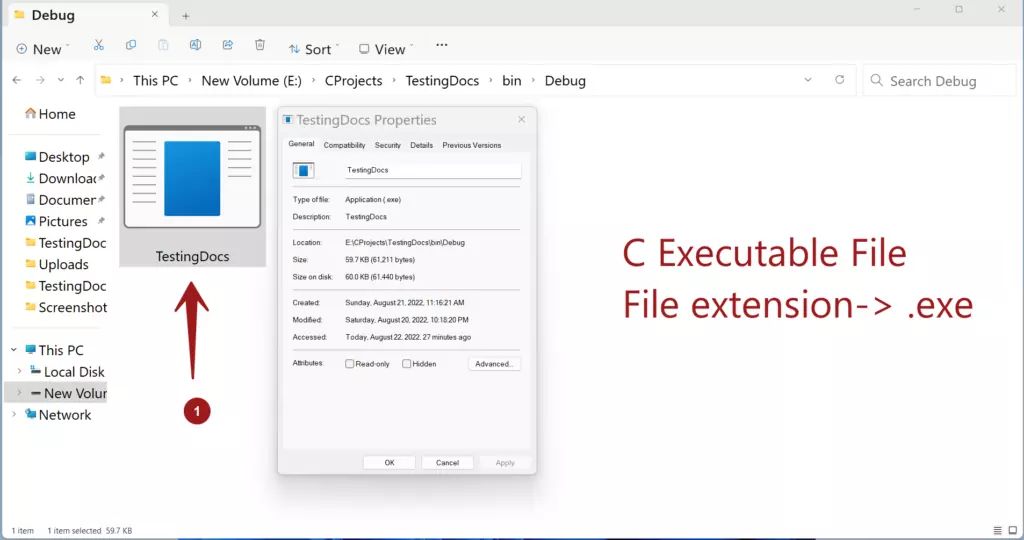This screenshot has width=1024, height=540.
Task: Click the Rename icon in toolbar
Action: 195,45
